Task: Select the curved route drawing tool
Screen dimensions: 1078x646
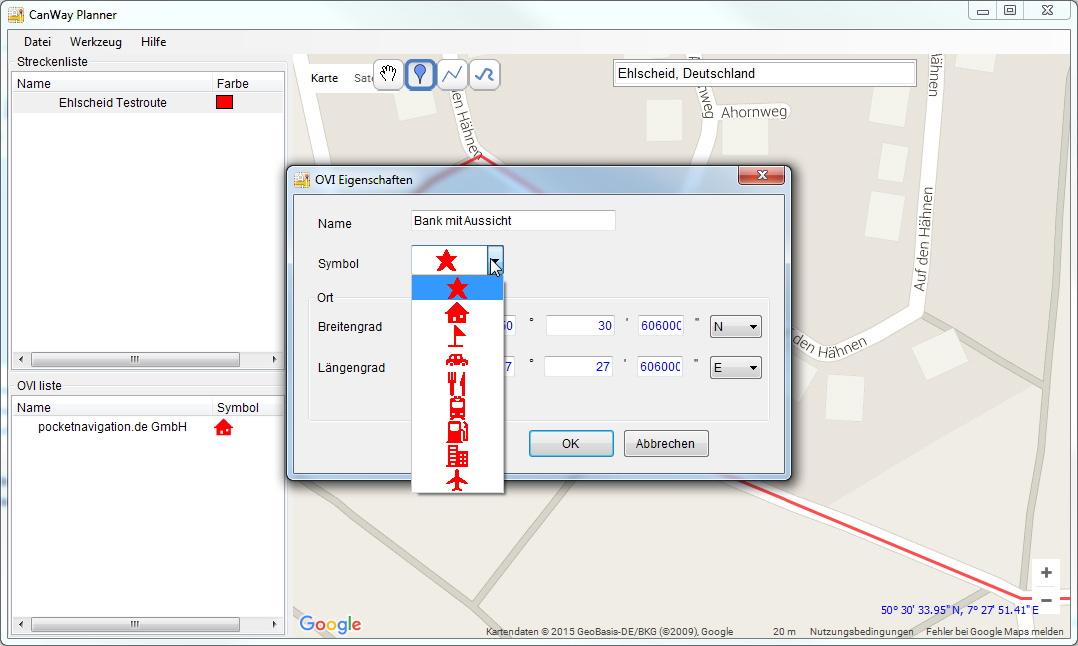Action: [485, 75]
